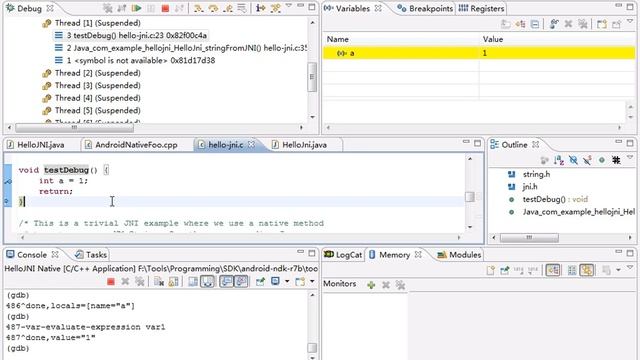Click 'return;' line in hello-jni.c editor
The image size is (640, 360).
tap(56, 191)
